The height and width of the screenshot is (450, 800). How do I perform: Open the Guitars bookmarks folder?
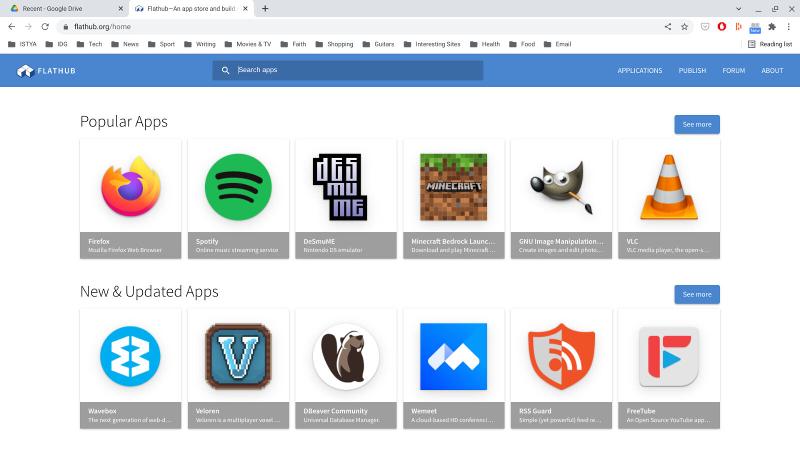pos(378,44)
